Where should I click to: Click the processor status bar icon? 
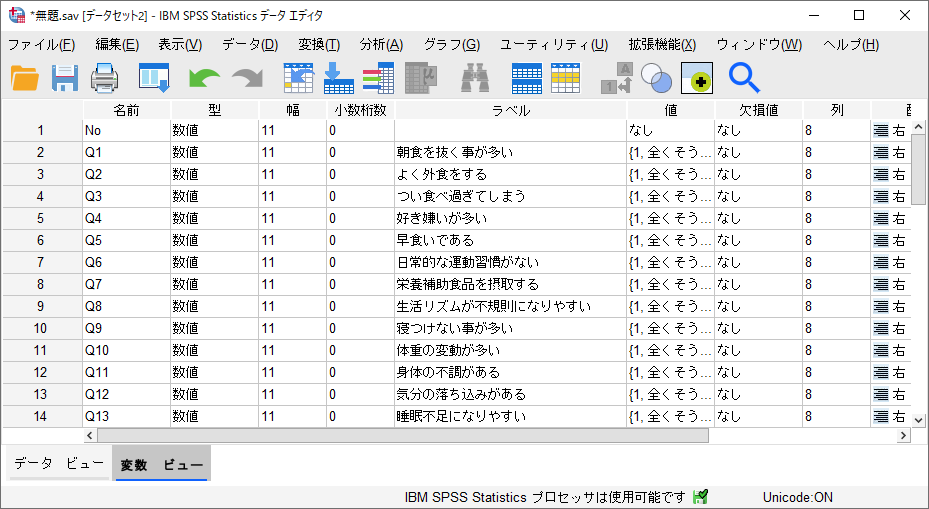700,497
